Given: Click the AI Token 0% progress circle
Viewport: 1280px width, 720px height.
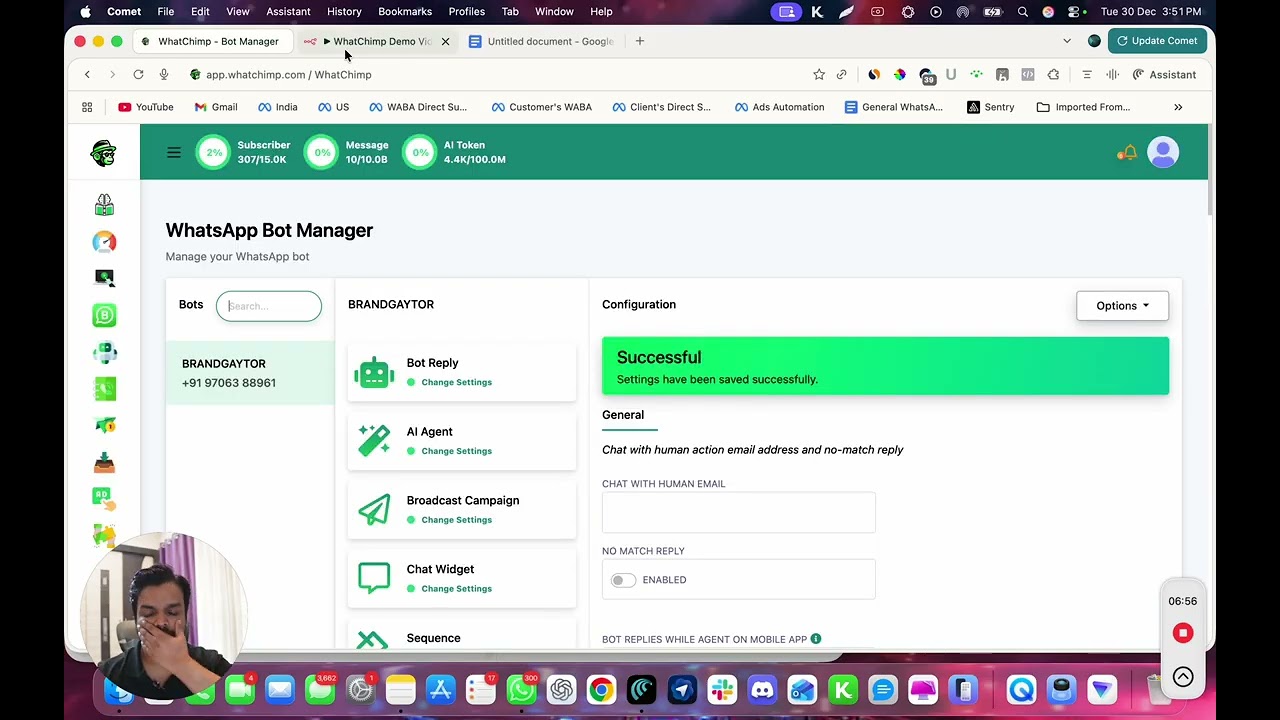Looking at the screenshot, I should pyautogui.click(x=420, y=153).
